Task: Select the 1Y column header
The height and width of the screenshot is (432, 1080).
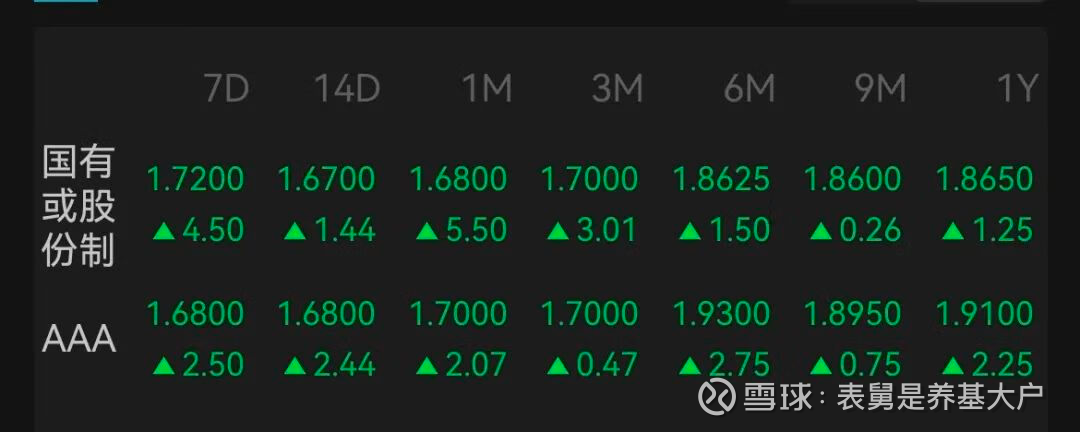Action: tap(1017, 89)
